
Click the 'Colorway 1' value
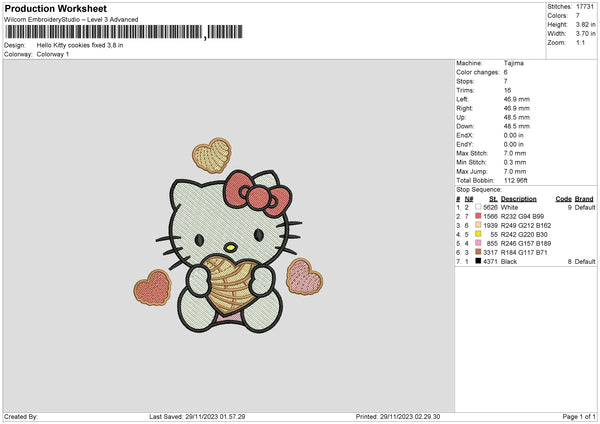coord(53,54)
